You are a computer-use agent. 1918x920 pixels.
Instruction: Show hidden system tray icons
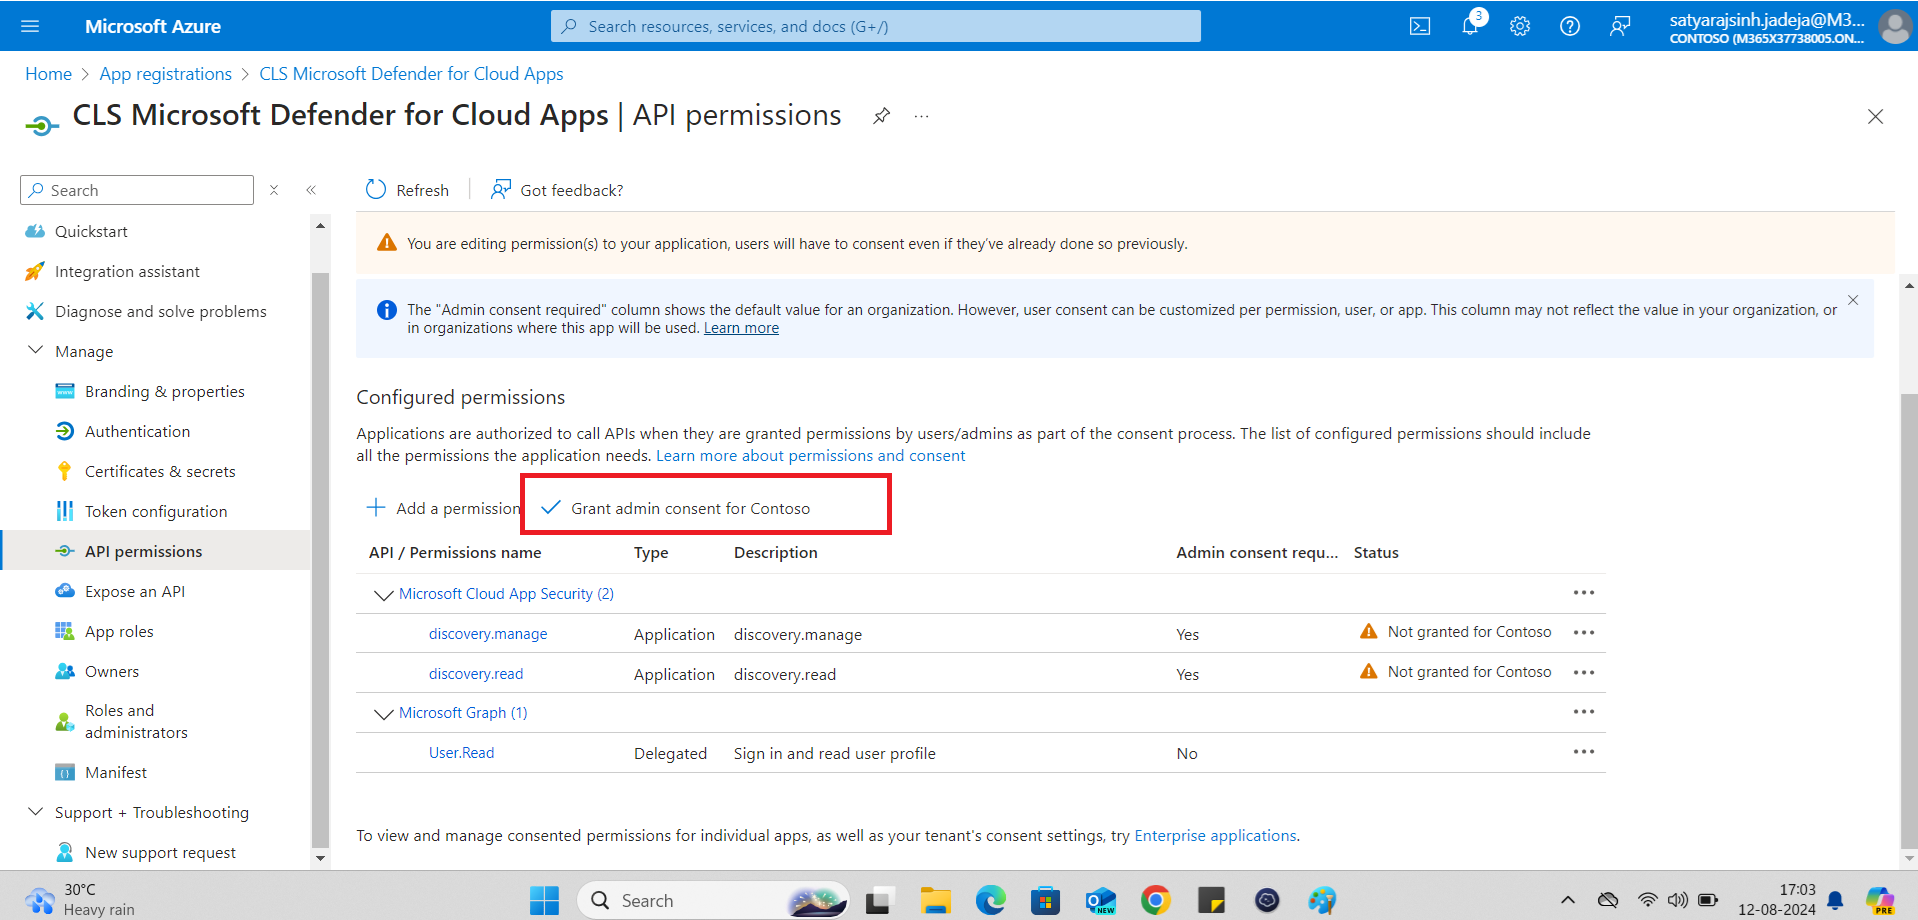(x=1568, y=900)
